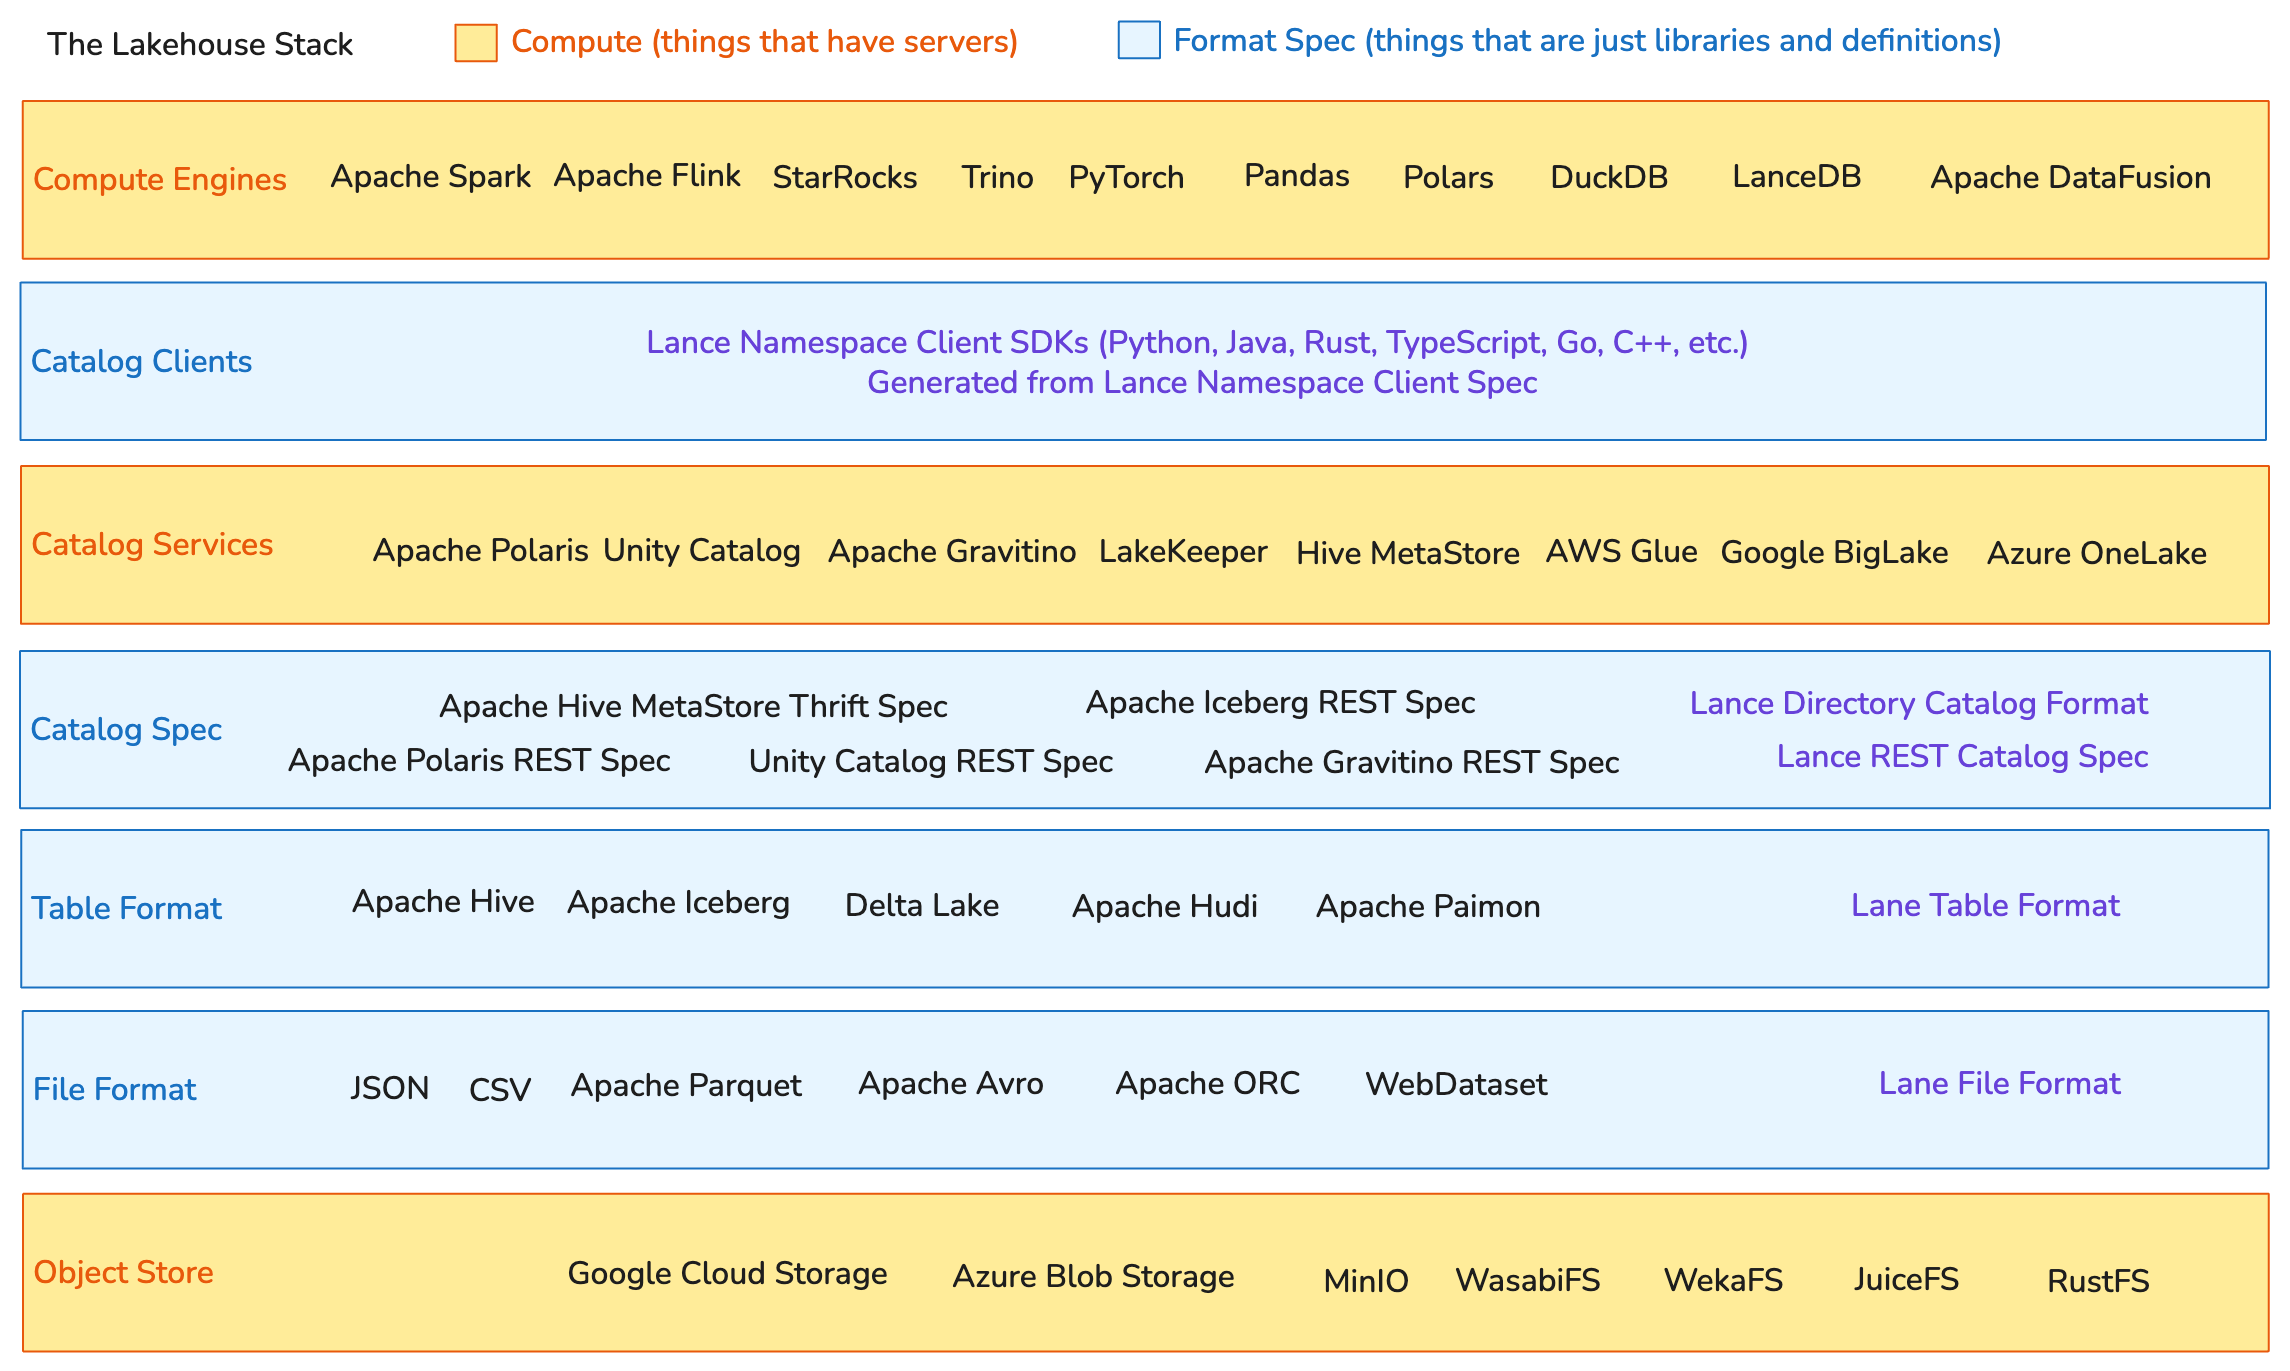Select Apache Iceberg REST Spec text
This screenshot has height=1371, width=2290.
[1280, 703]
